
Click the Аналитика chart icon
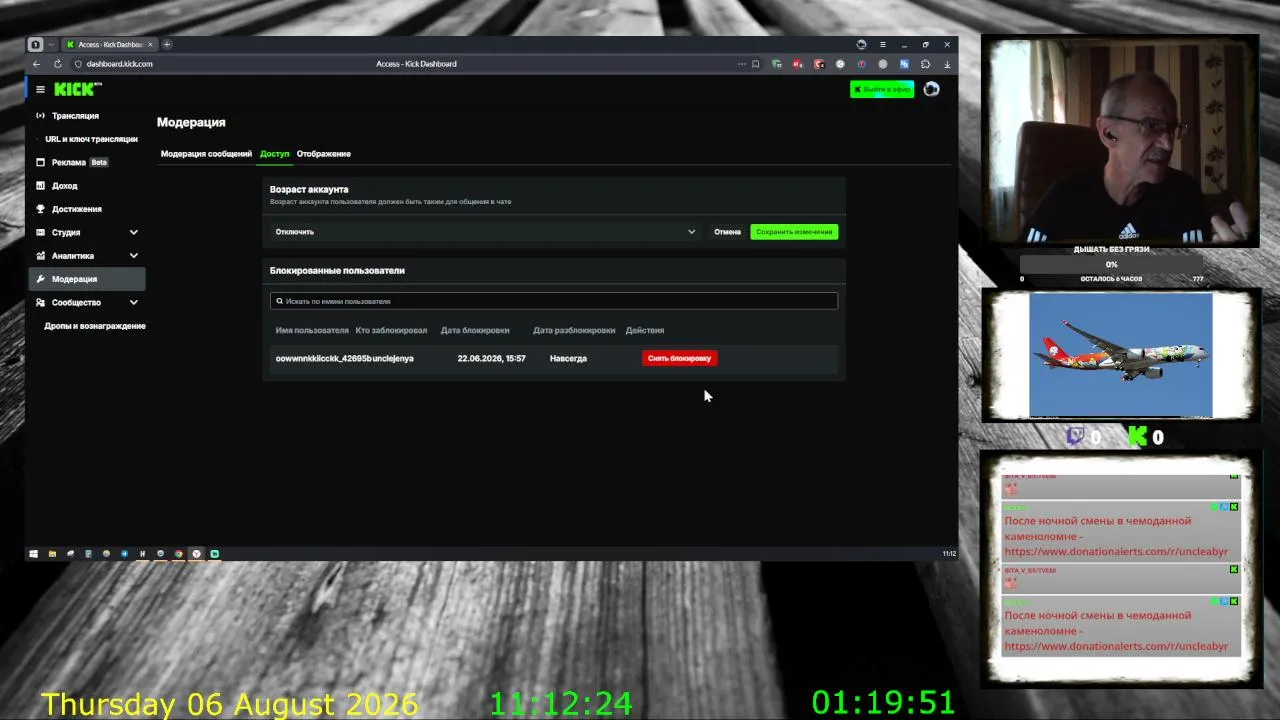(x=40, y=256)
